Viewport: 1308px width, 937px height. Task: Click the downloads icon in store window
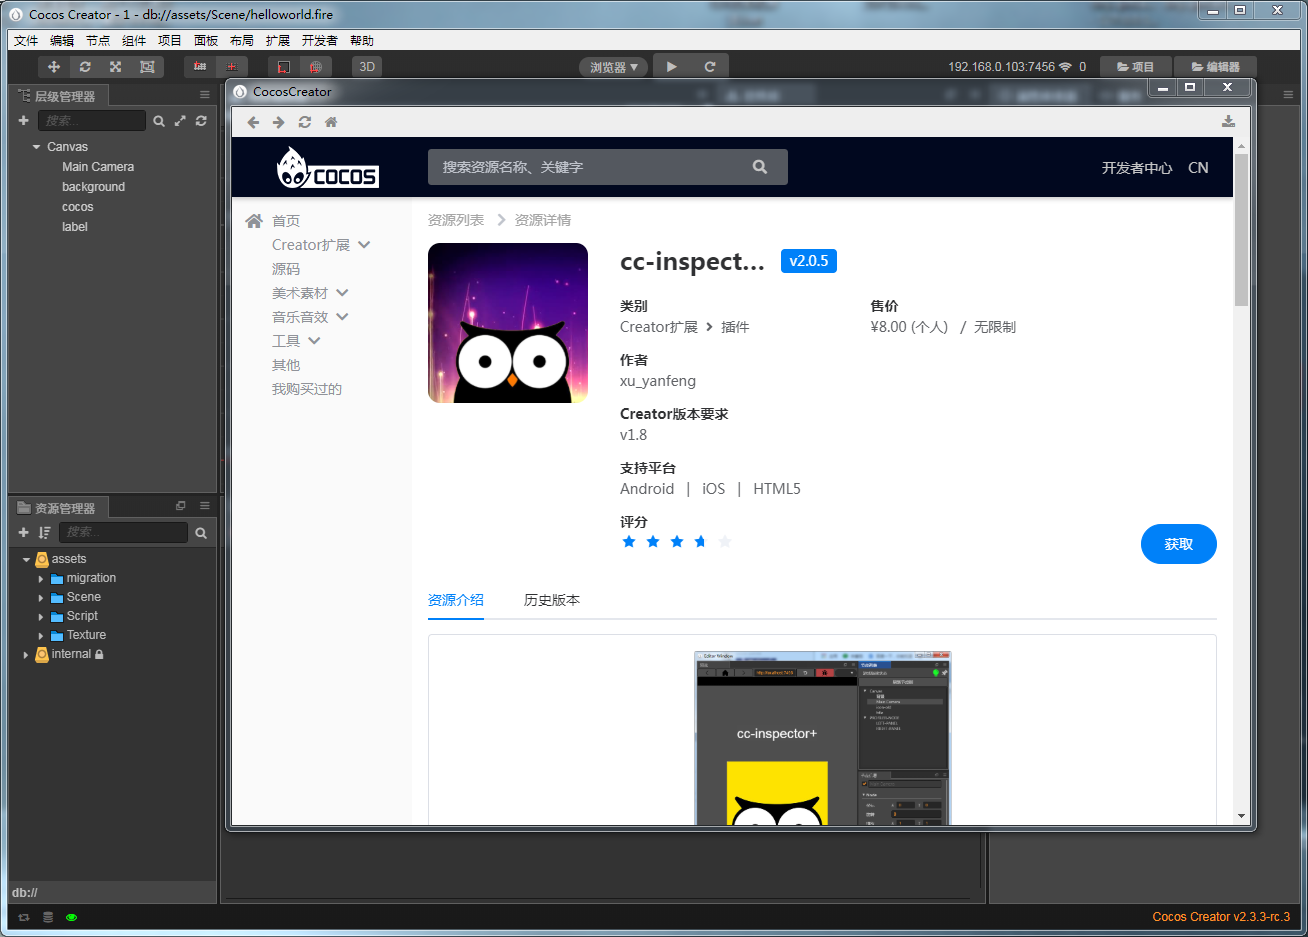[x=1228, y=122]
